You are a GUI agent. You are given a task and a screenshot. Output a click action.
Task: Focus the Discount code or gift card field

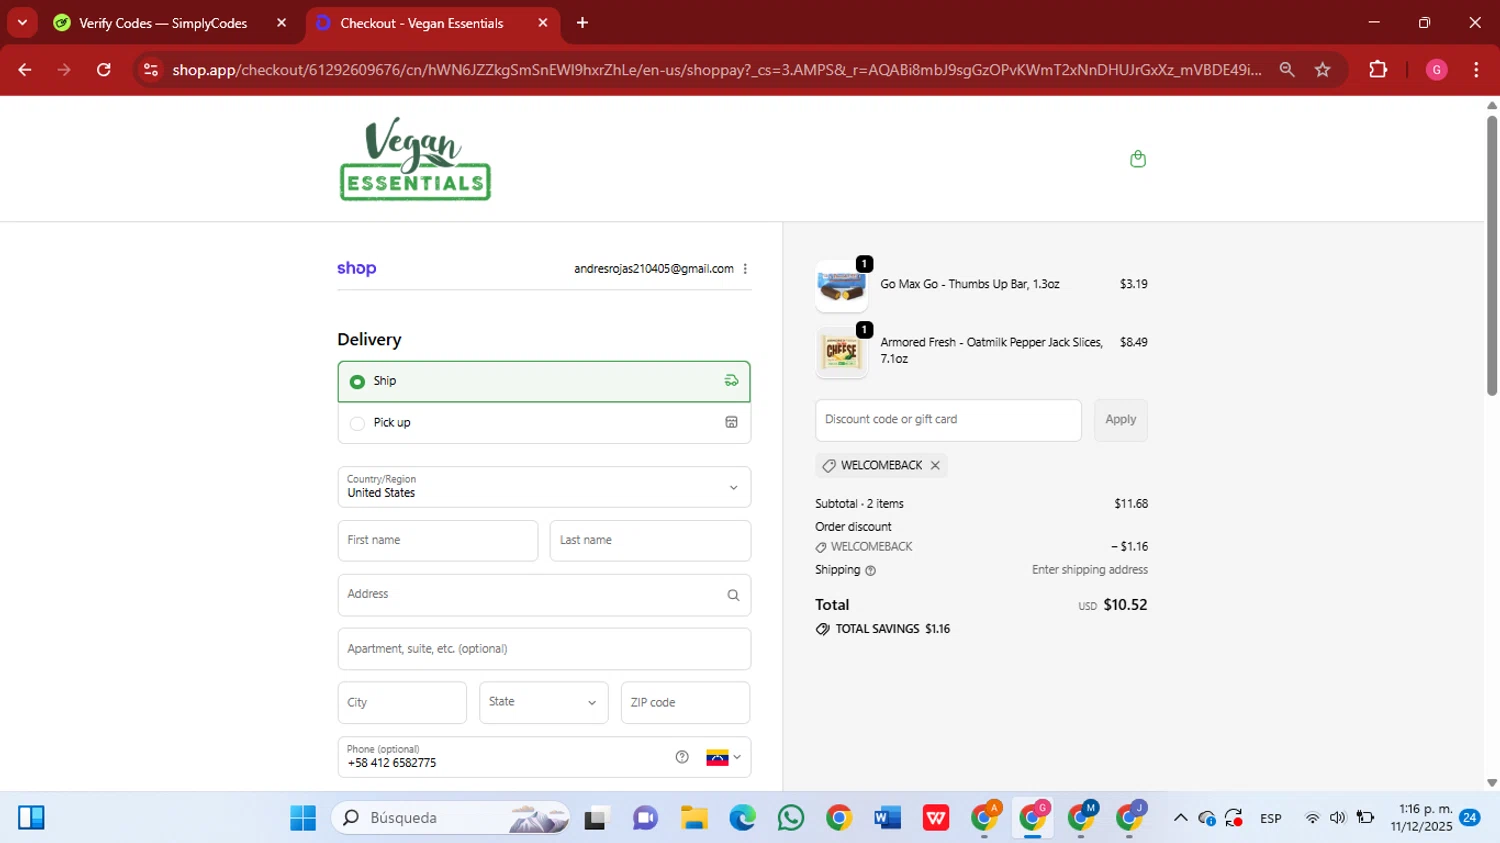[x=948, y=420]
